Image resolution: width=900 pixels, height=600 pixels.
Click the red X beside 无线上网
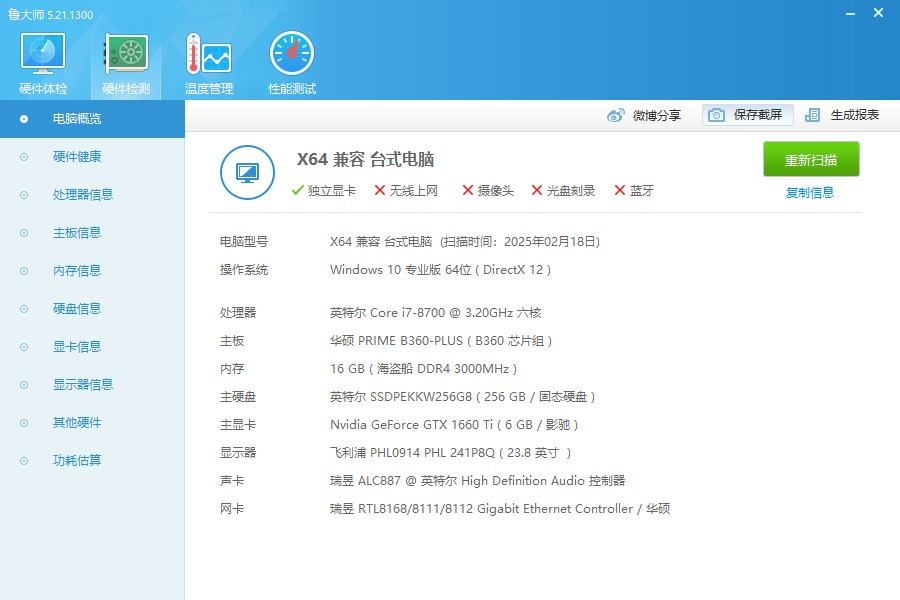click(x=379, y=190)
